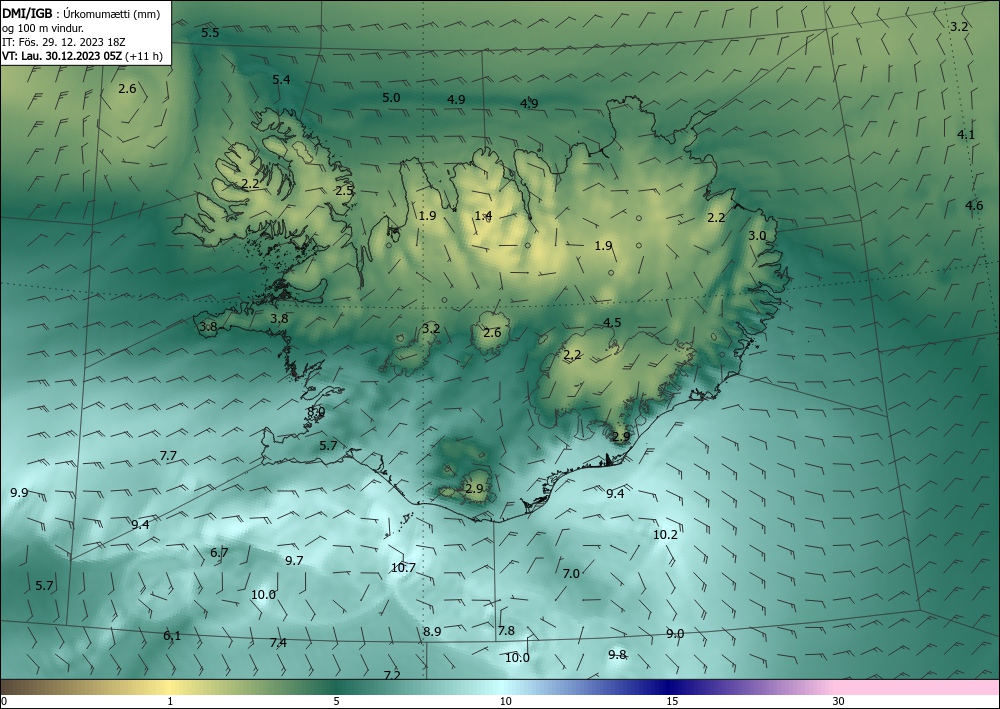
Task: Click the 10.2 value on the map
Action: (x=665, y=534)
